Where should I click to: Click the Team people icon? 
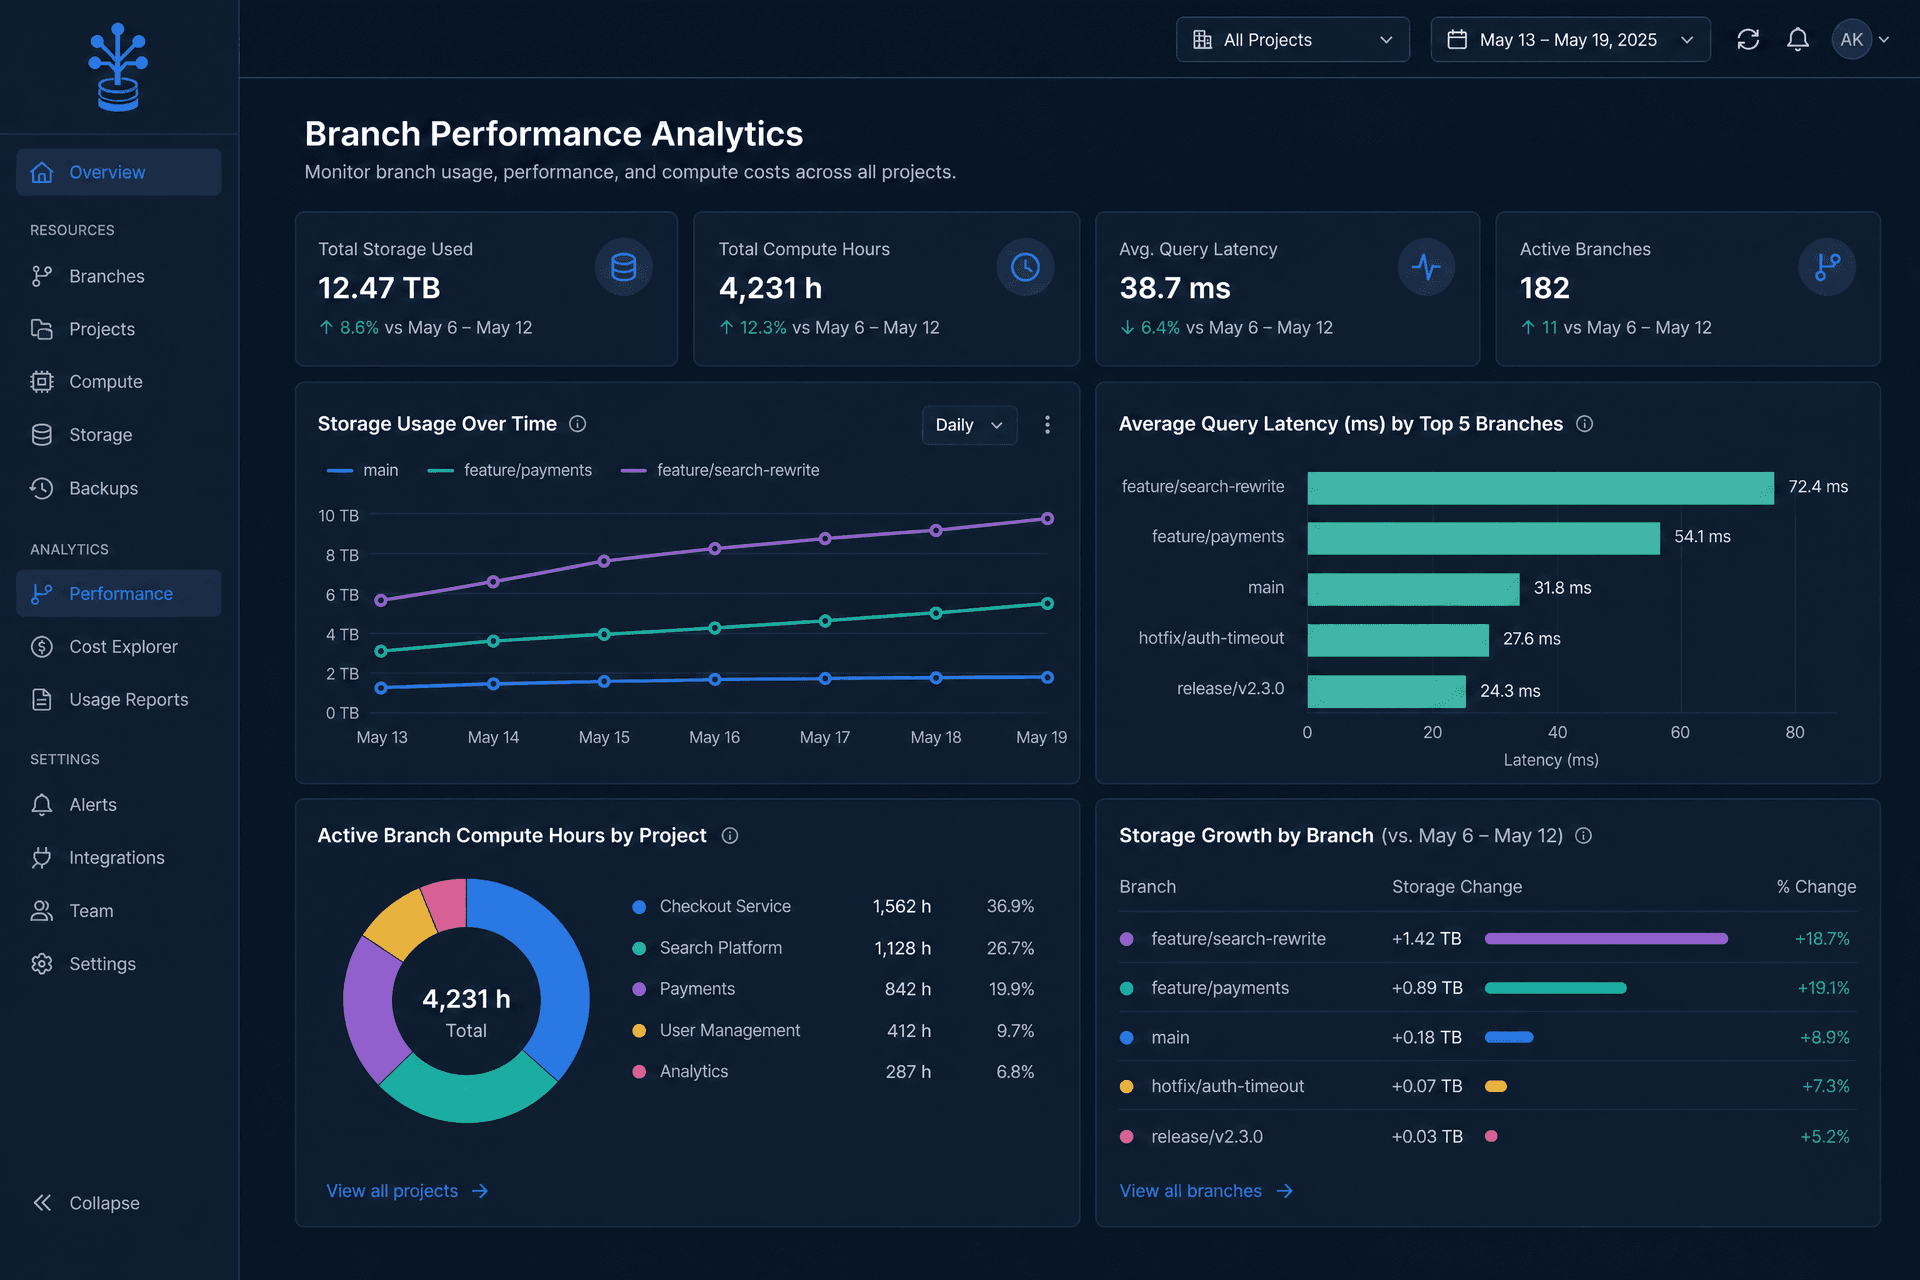coord(42,911)
